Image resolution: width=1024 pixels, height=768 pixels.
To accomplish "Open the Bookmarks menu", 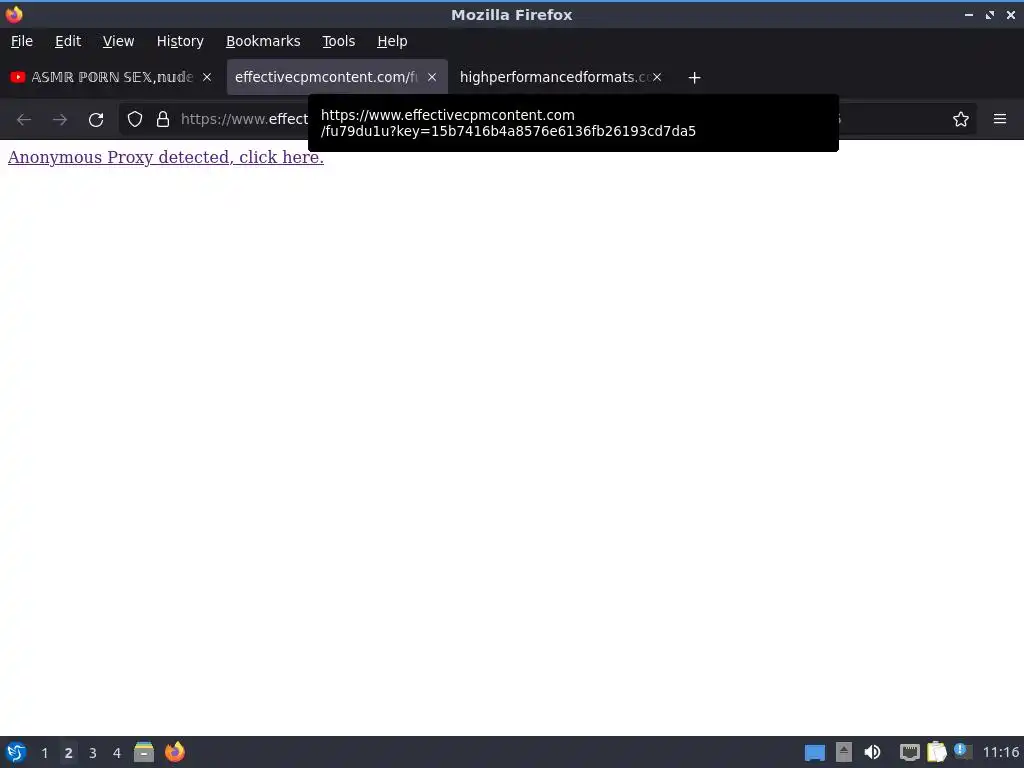I will tap(263, 41).
